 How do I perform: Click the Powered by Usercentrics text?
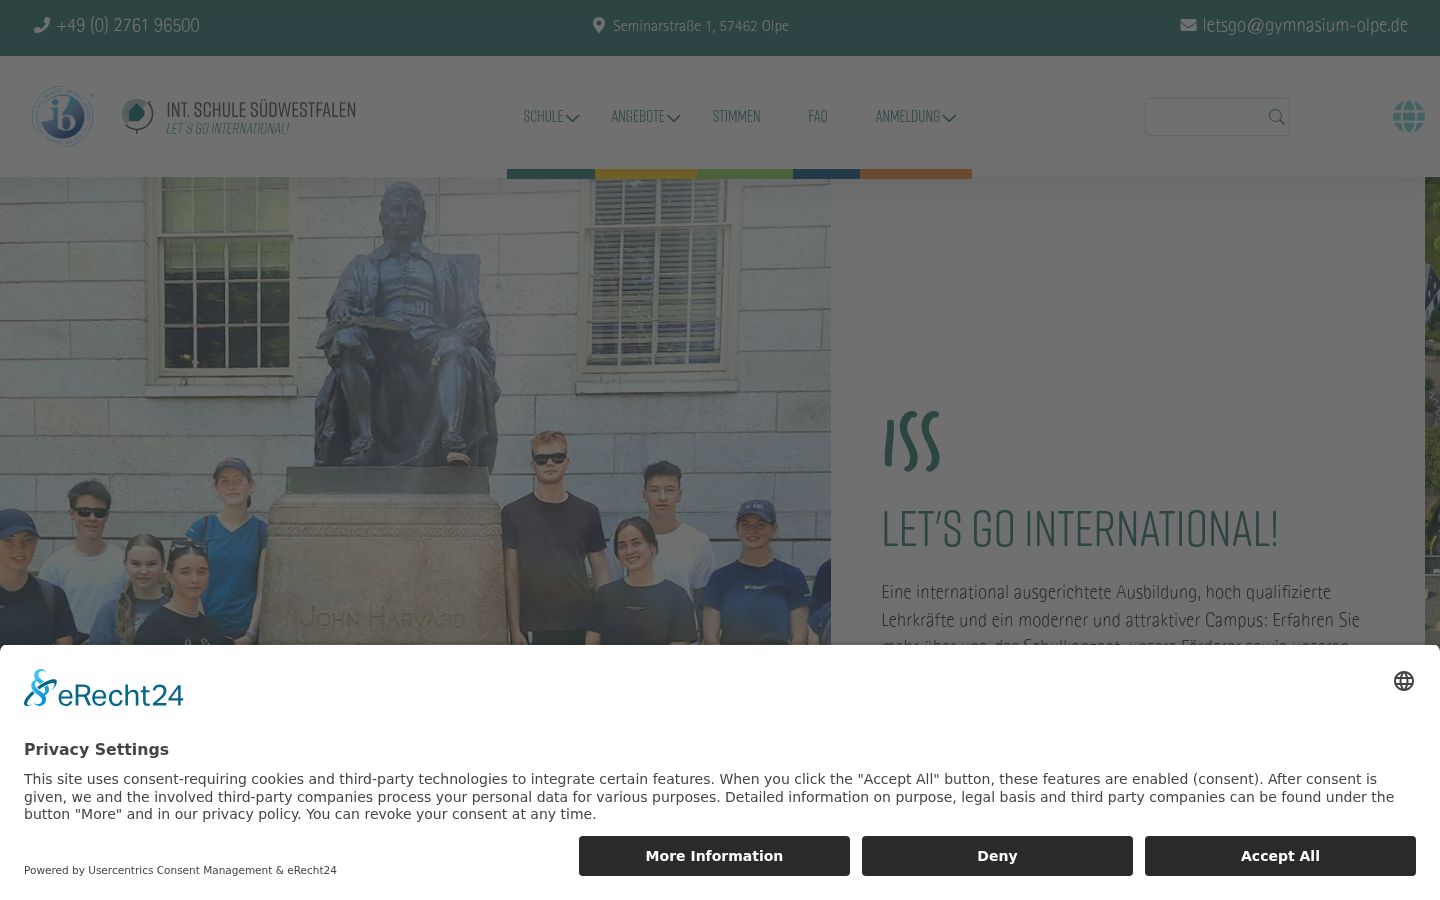click(x=180, y=870)
